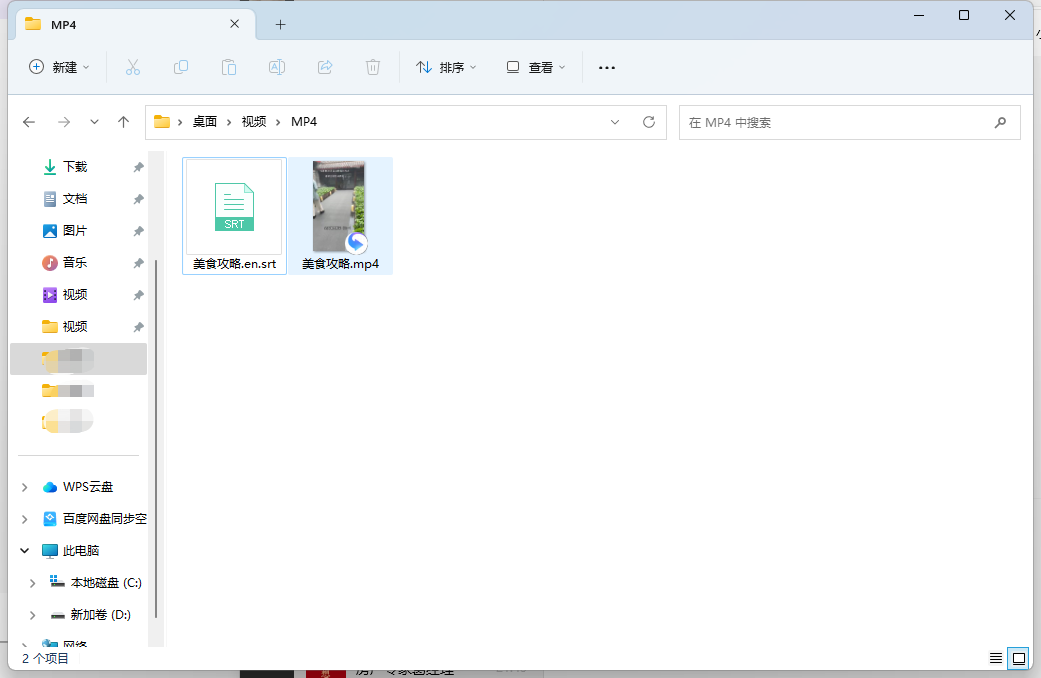Screen dimensions: 1041x678
Task: Open the 新建 dropdown menu
Action: [59, 67]
